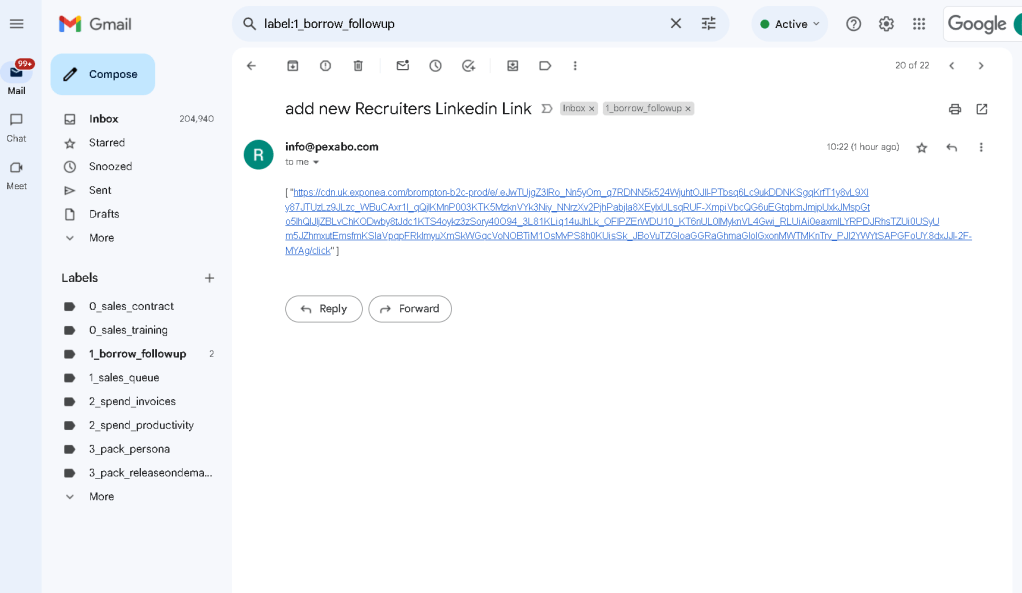1022x593 pixels.
Task: Open the Settings gear icon
Action: (886, 24)
